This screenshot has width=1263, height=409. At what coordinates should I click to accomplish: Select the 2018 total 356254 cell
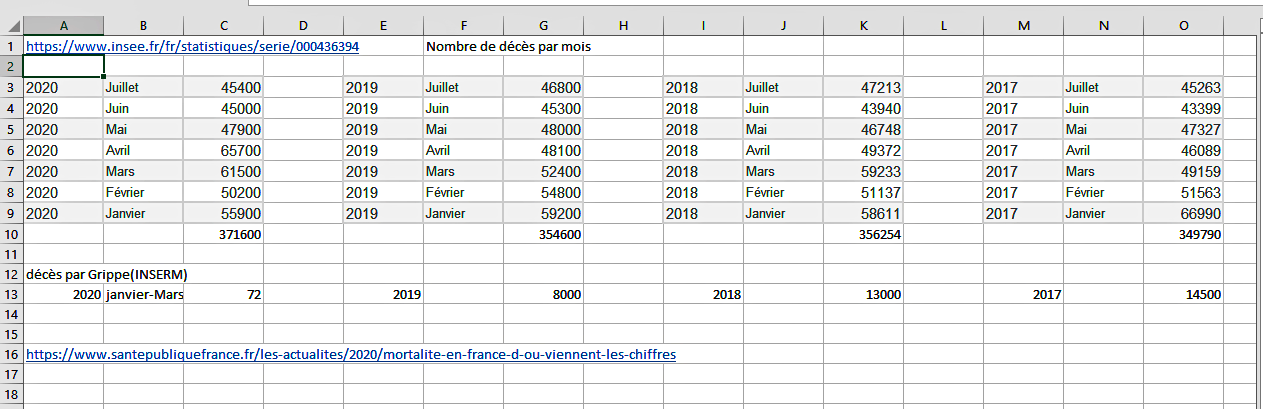864,234
